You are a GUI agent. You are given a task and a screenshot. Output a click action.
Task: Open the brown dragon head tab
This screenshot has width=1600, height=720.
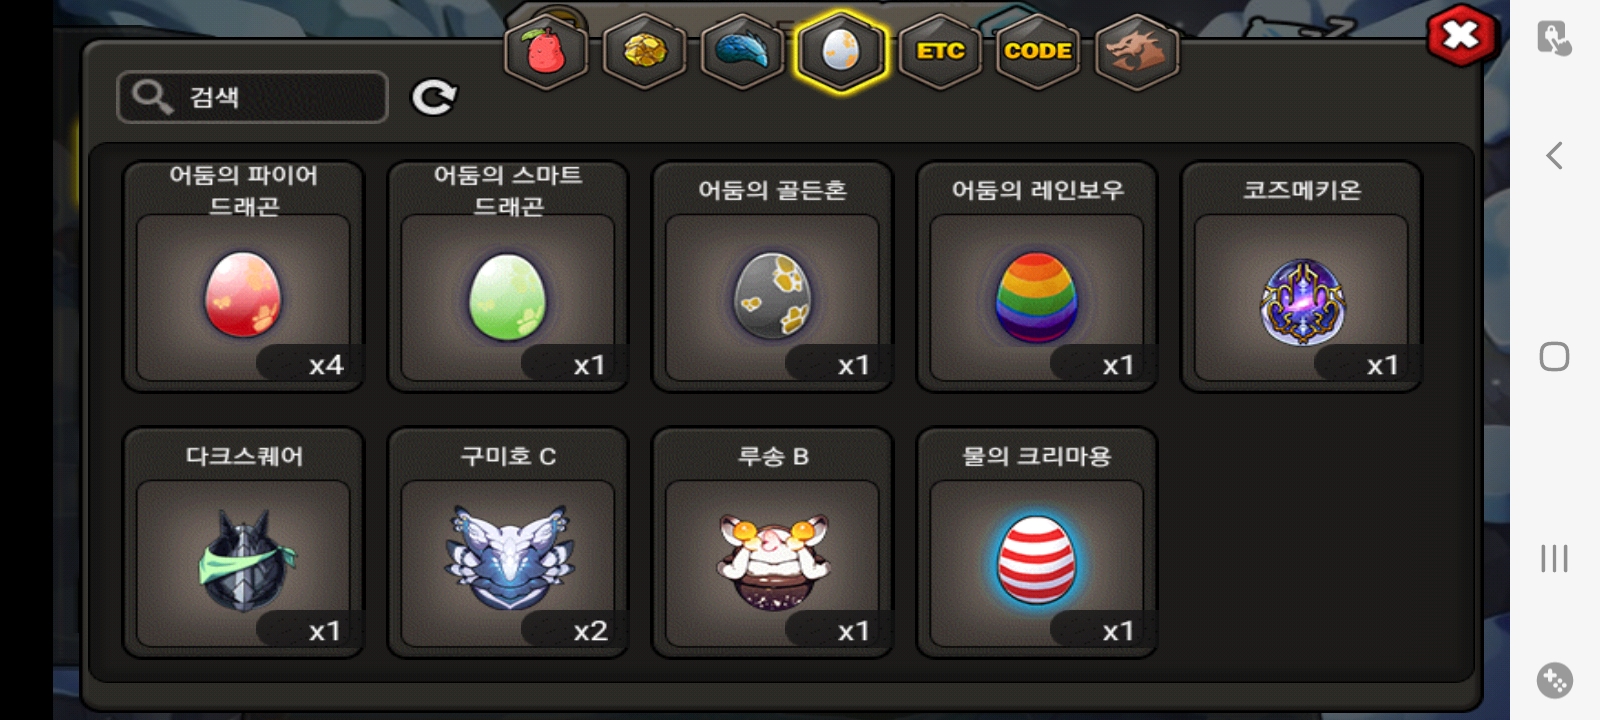click(x=1136, y=52)
